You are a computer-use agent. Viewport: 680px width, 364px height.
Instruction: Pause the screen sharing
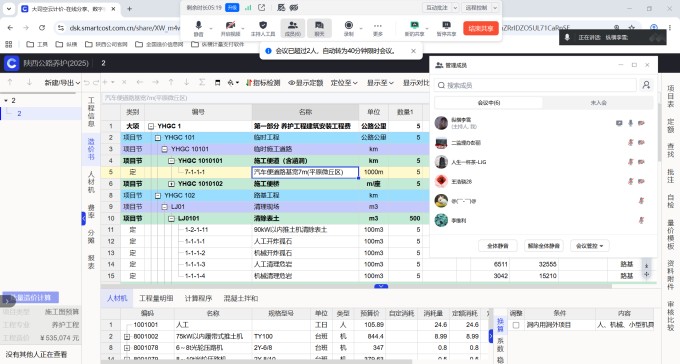tap(446, 28)
